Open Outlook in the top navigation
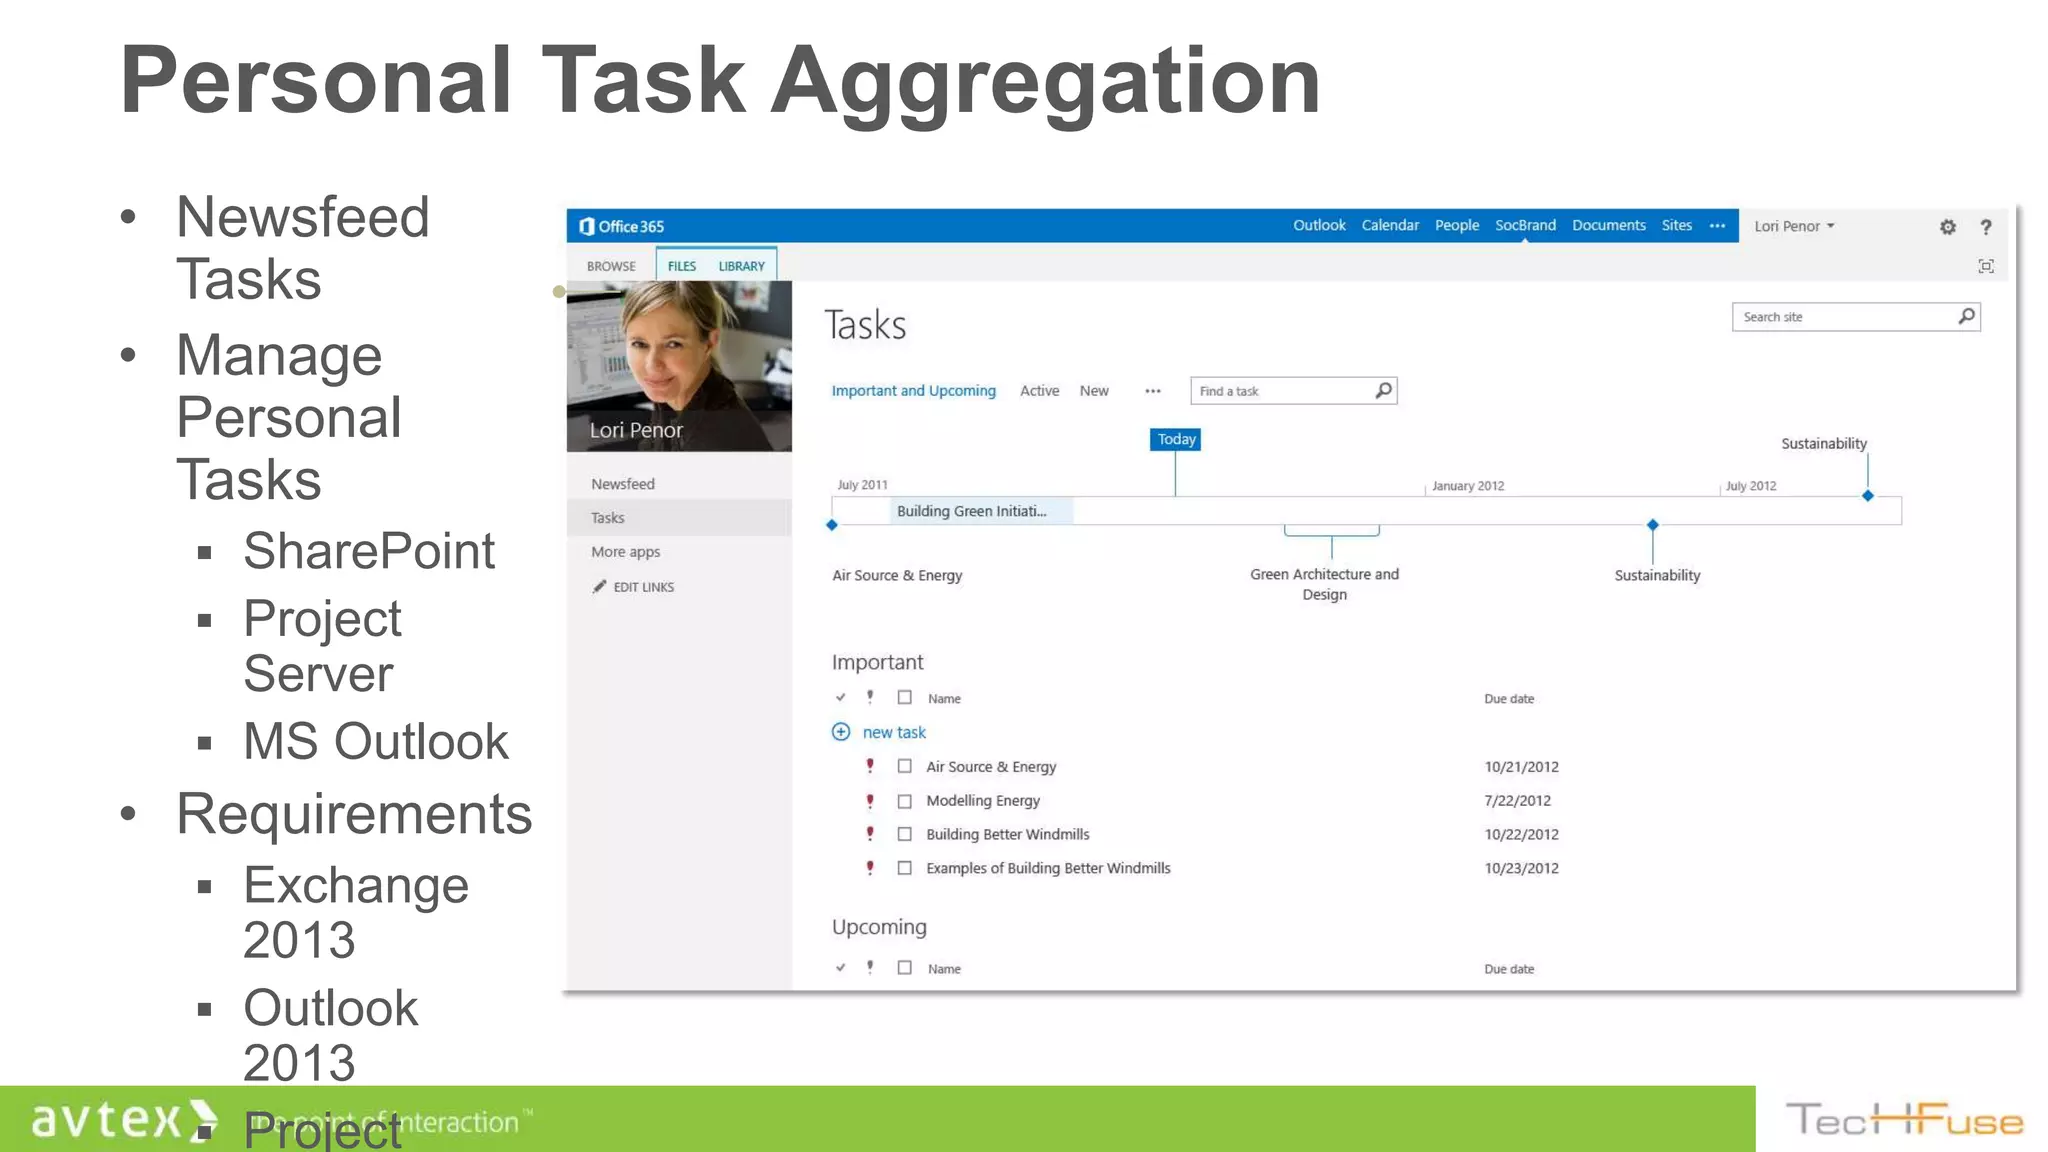This screenshot has height=1152, width=2048. click(x=1319, y=226)
